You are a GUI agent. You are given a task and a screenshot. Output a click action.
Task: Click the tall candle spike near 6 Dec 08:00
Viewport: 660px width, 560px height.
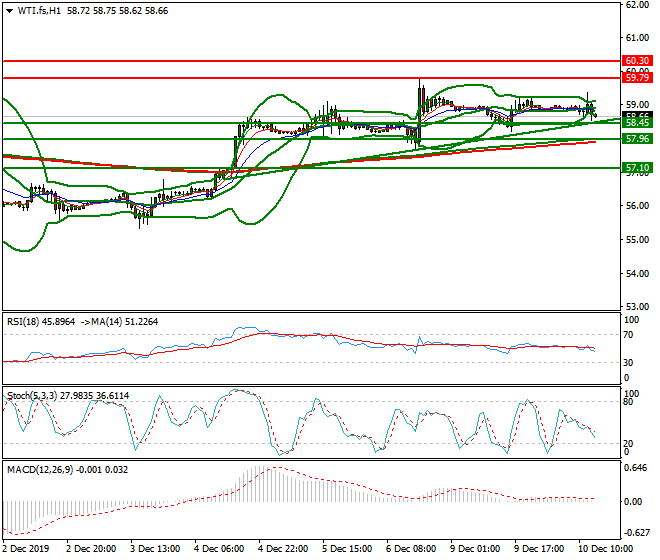(x=419, y=95)
